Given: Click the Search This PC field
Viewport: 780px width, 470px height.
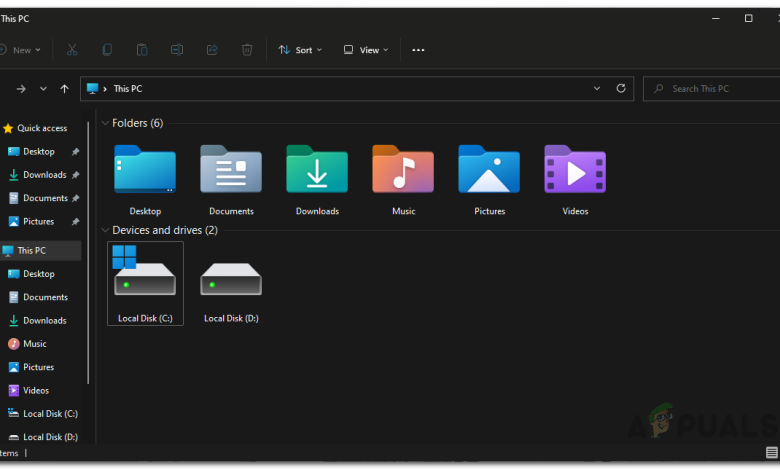Looking at the screenshot, I should pyautogui.click(x=712, y=89).
